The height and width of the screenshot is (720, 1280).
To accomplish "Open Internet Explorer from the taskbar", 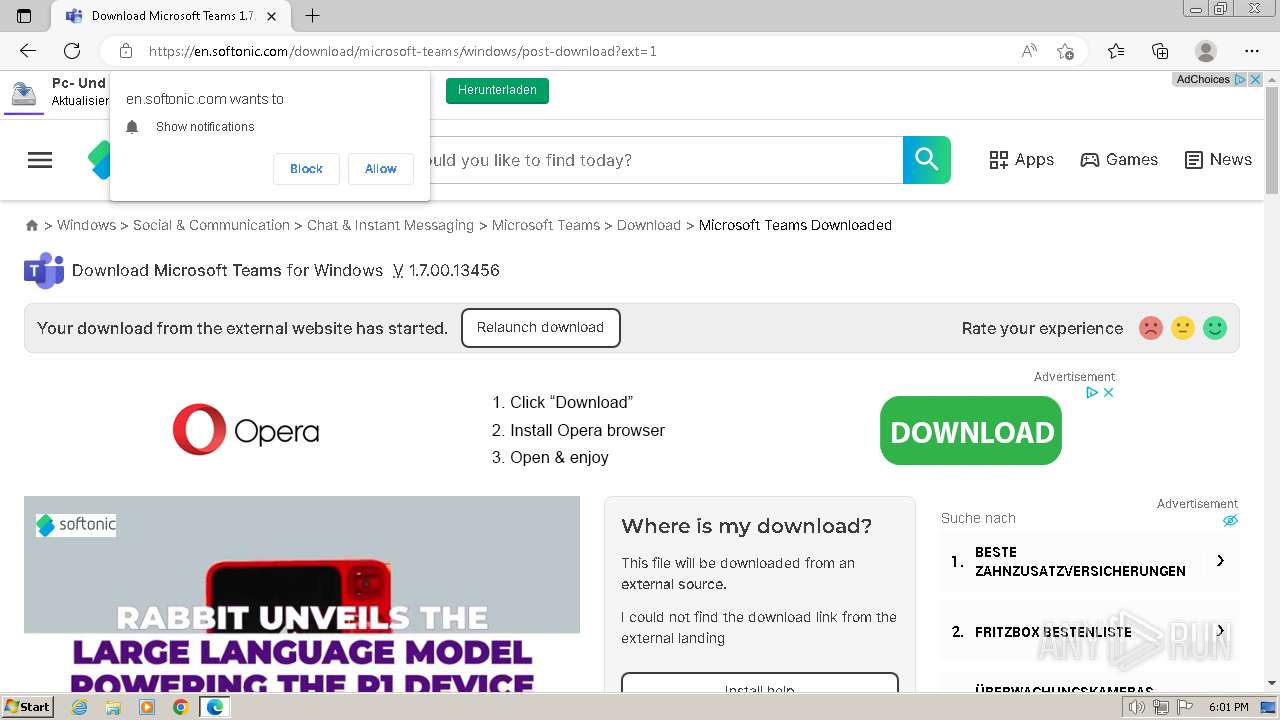I will tap(80, 707).
